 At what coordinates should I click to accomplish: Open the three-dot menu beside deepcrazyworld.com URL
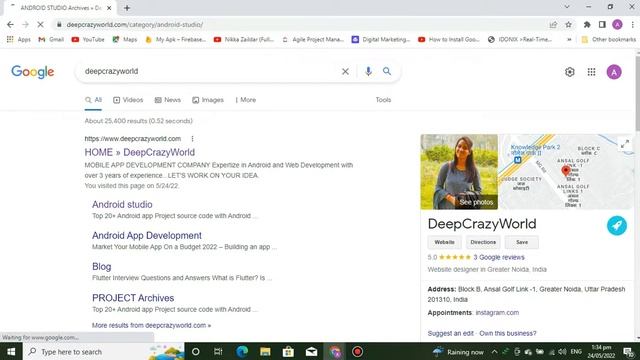[x=192, y=139]
